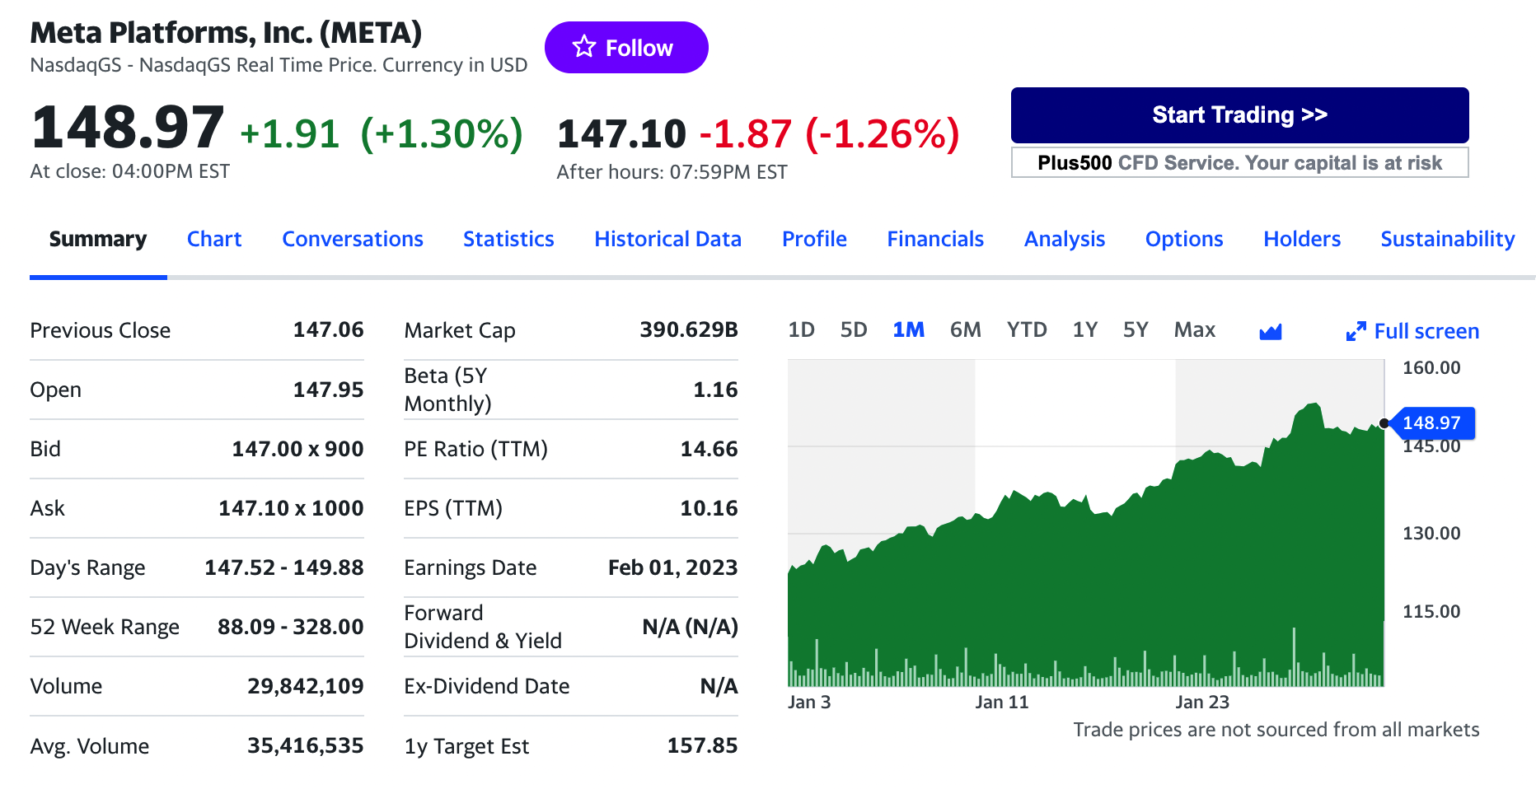Click the EPS (TTM) value 10.16
1536x789 pixels.
click(x=709, y=508)
